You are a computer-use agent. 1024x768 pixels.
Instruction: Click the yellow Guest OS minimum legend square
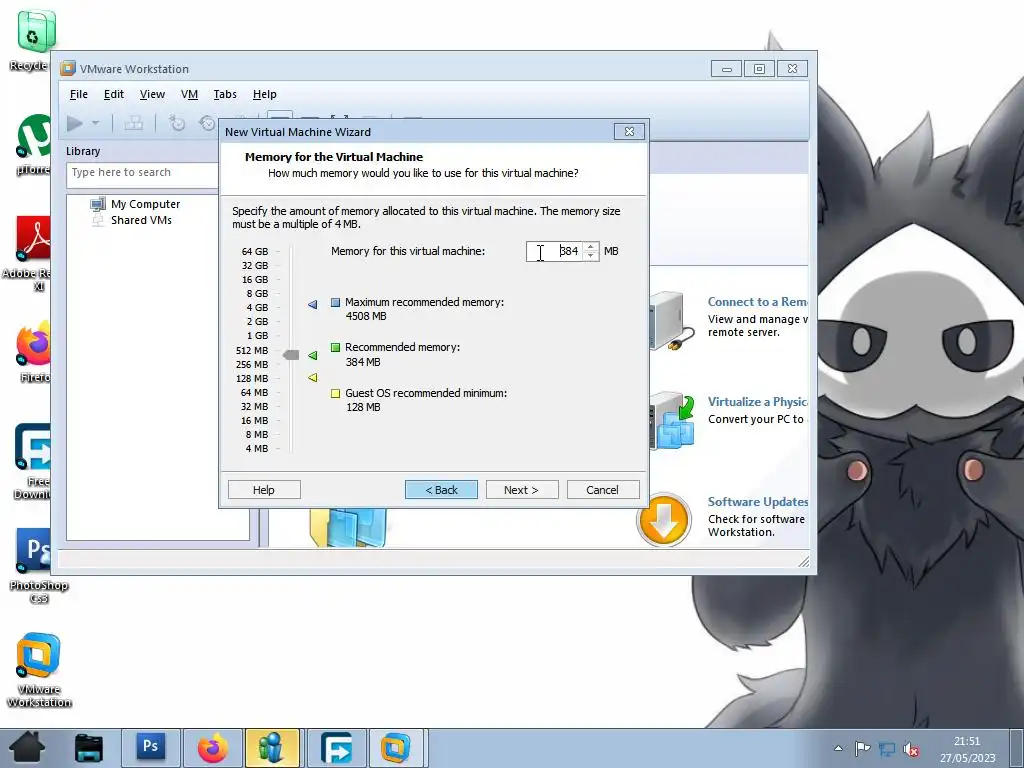coord(335,393)
